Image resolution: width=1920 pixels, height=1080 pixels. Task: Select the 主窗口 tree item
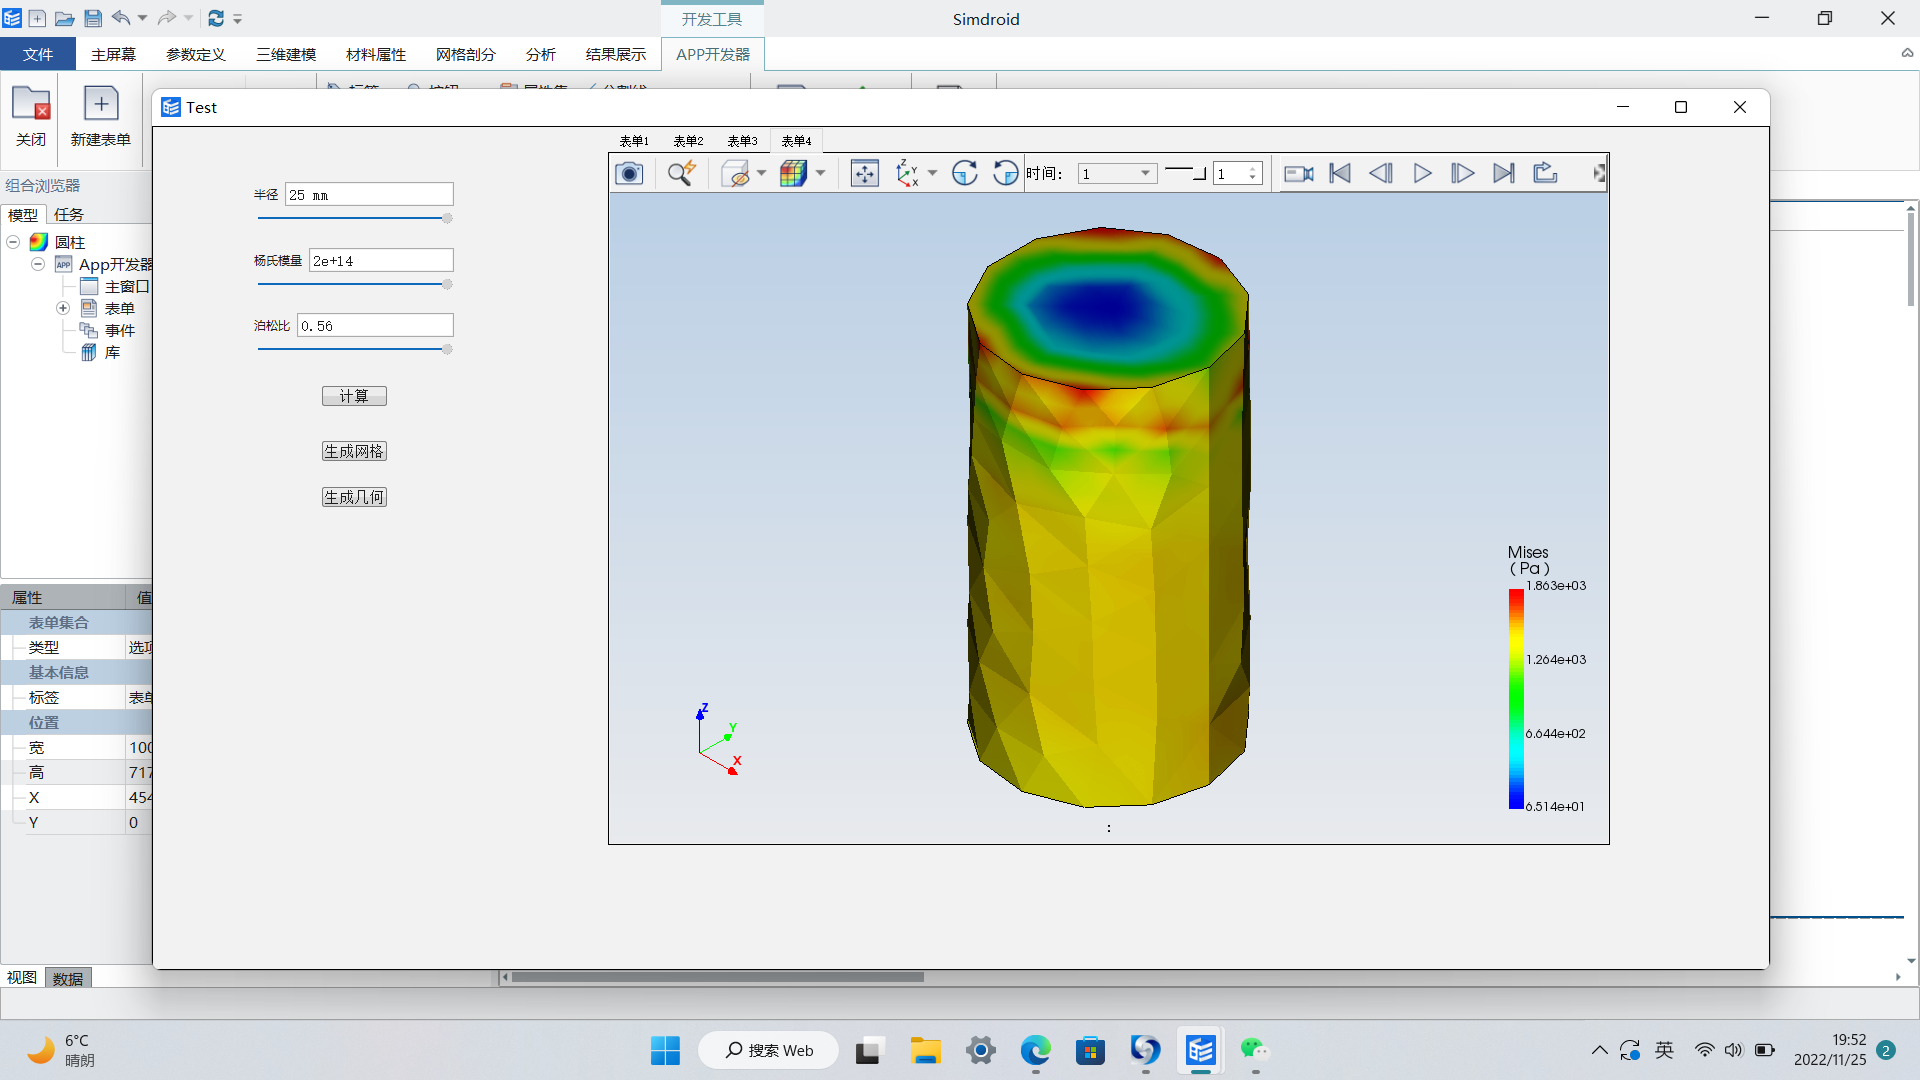126,286
